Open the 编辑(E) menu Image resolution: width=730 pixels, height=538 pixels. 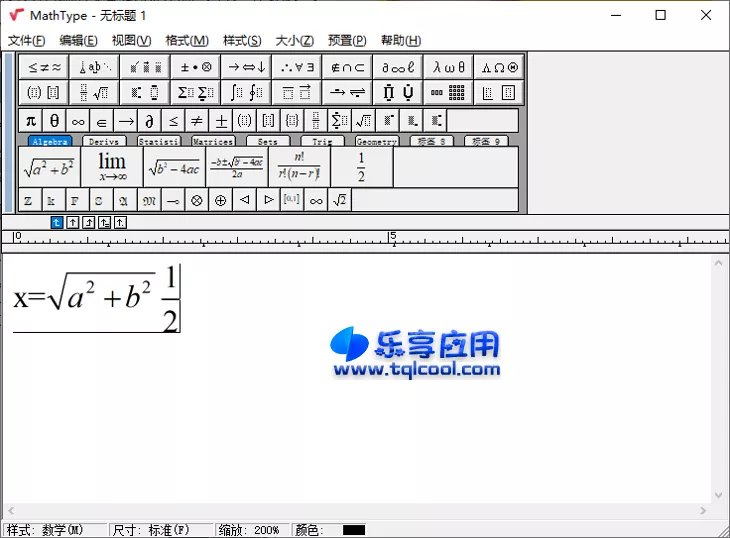tap(78, 40)
